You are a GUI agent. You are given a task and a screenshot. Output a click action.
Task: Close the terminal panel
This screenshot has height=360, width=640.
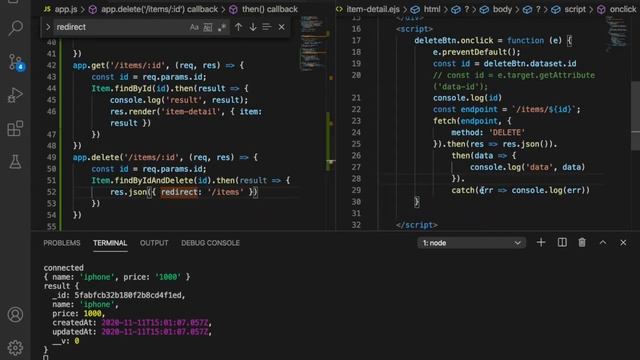623,242
